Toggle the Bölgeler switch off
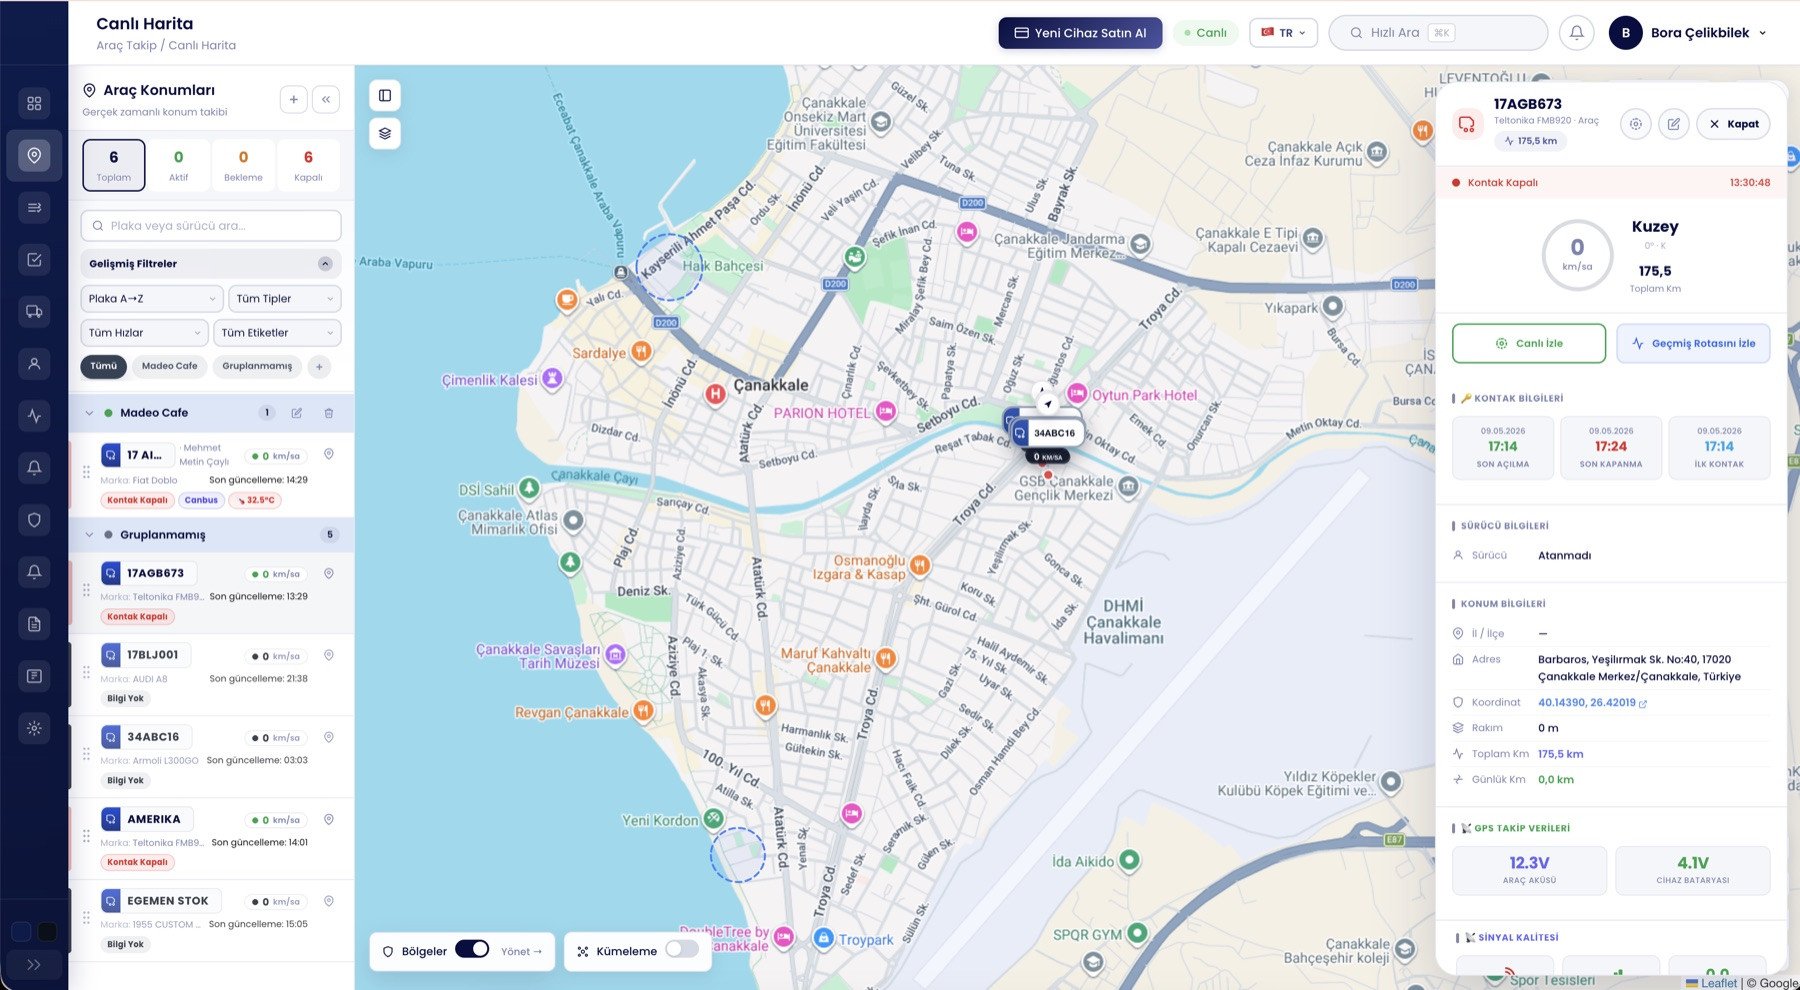This screenshot has width=1800, height=990. tap(472, 950)
